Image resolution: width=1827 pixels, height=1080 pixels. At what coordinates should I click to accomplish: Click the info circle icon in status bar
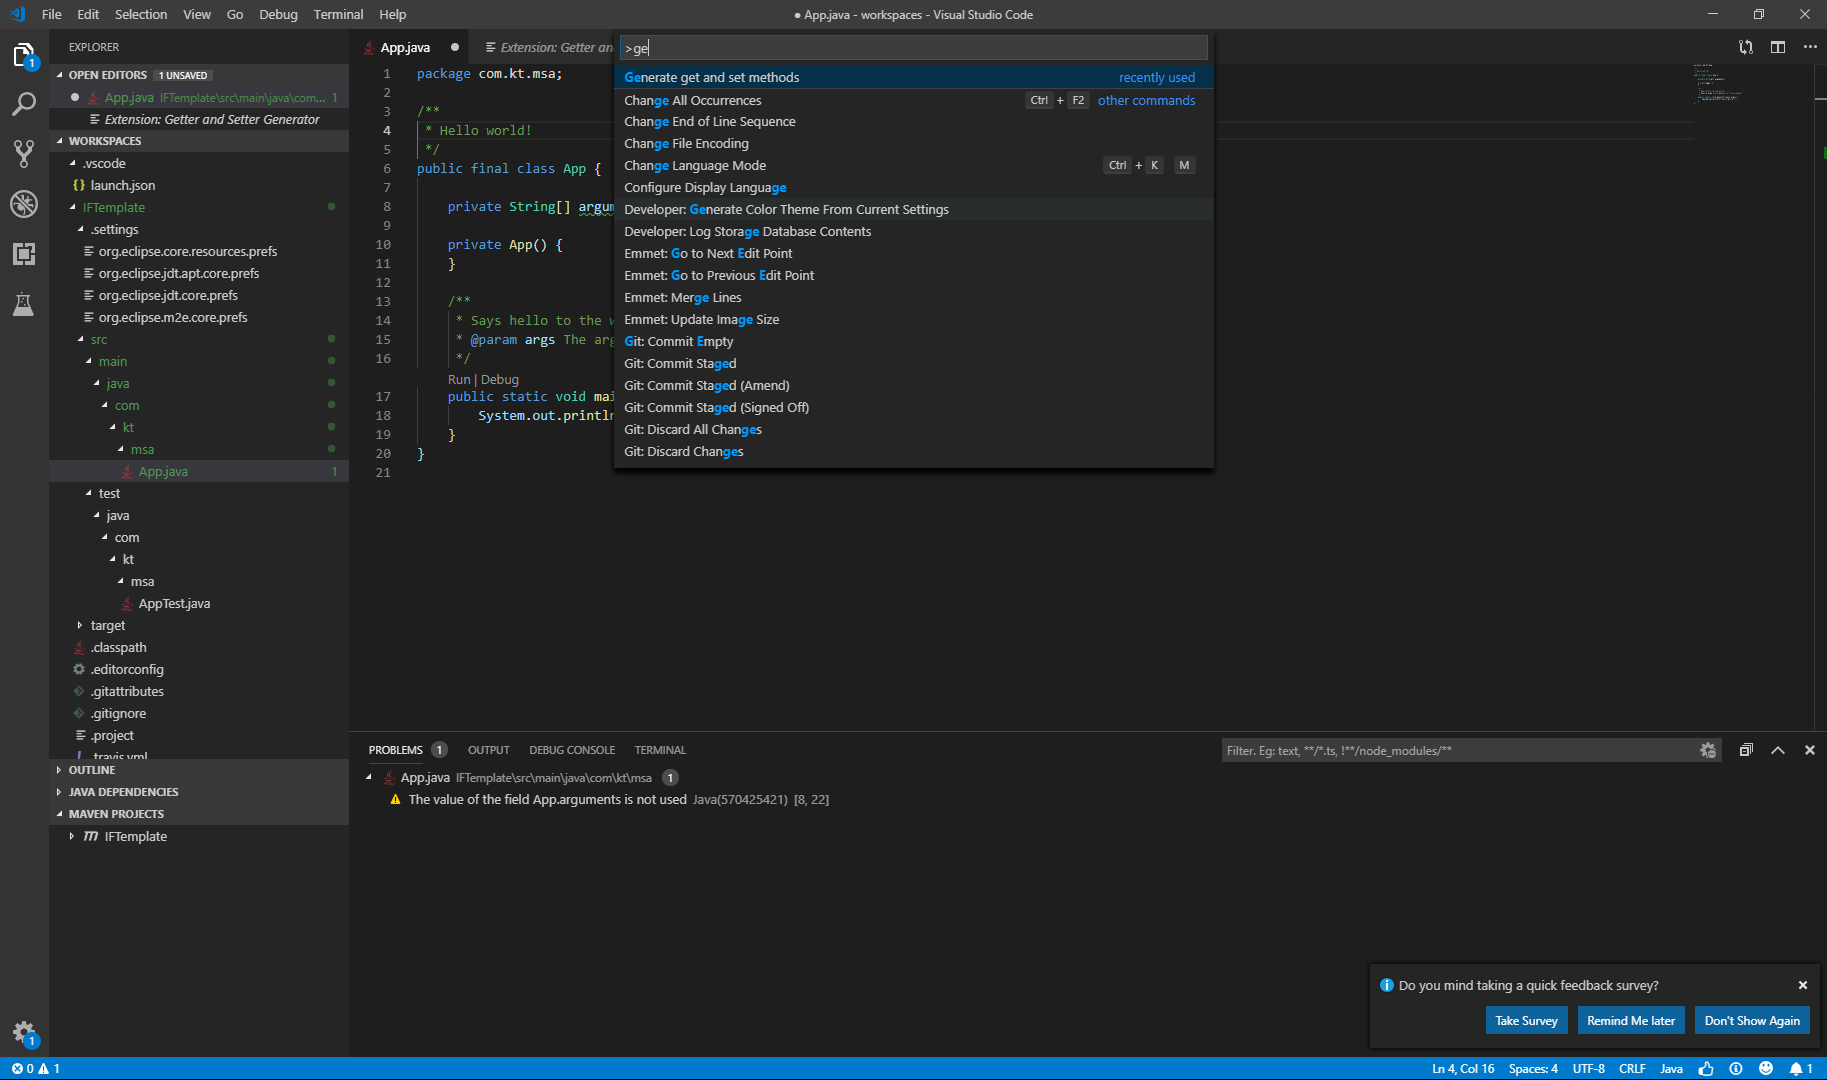[1736, 1068]
